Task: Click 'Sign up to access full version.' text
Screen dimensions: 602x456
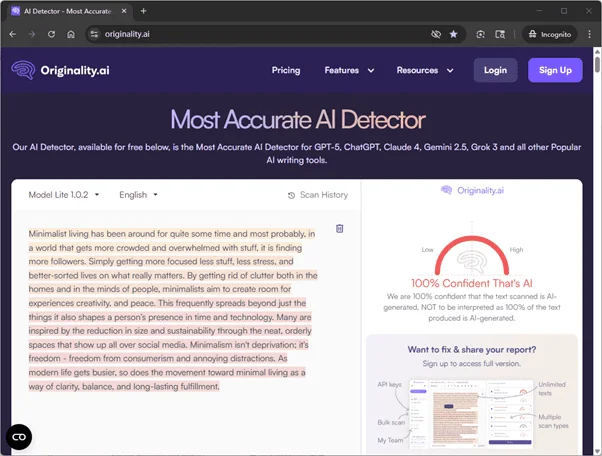Action: click(472, 363)
